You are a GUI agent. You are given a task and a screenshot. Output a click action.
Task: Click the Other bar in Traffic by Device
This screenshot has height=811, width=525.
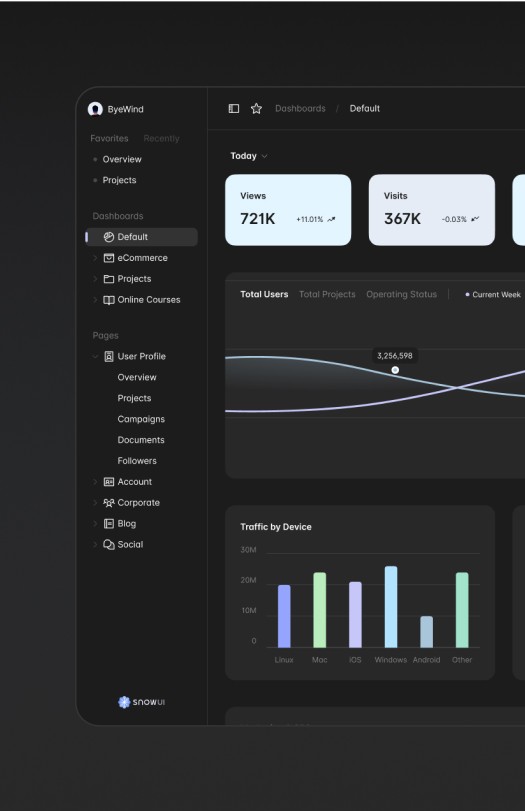pos(462,610)
